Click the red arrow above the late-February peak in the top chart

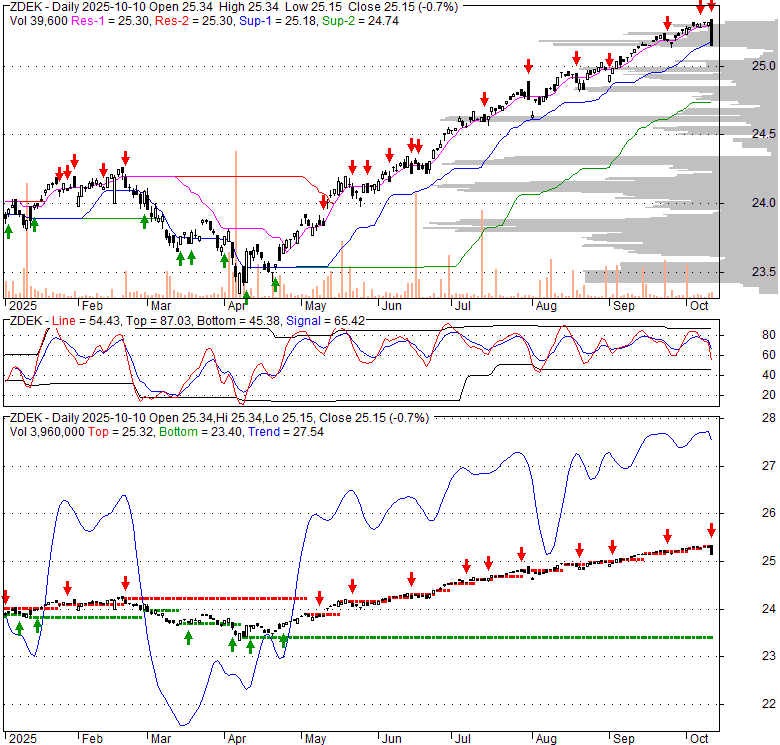tap(125, 158)
